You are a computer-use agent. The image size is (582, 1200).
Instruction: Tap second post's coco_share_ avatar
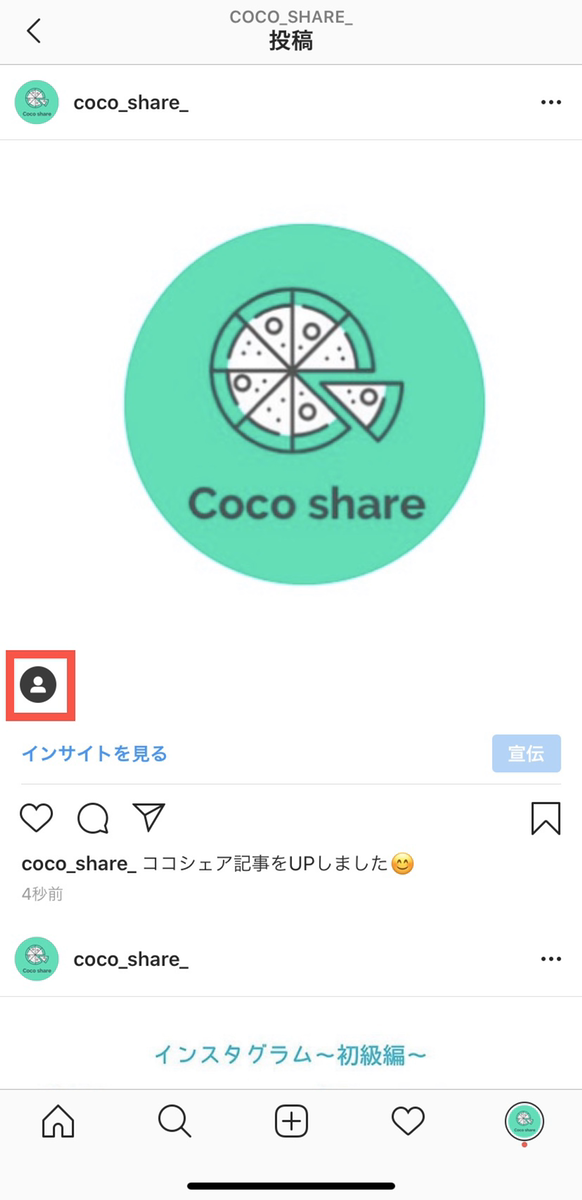37,958
